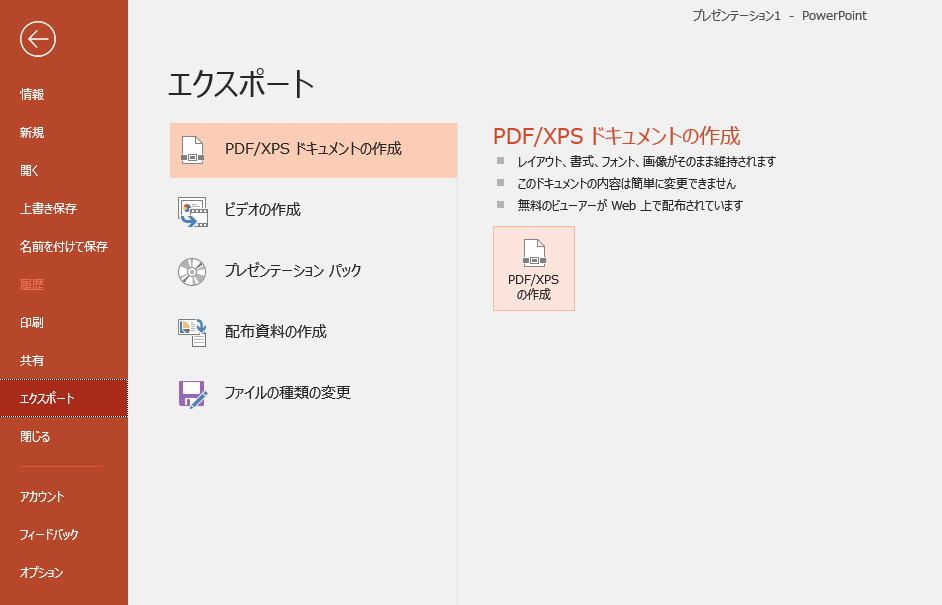Open the 情報 menu item
The height and width of the screenshot is (605, 942).
pyautogui.click(x=32, y=95)
